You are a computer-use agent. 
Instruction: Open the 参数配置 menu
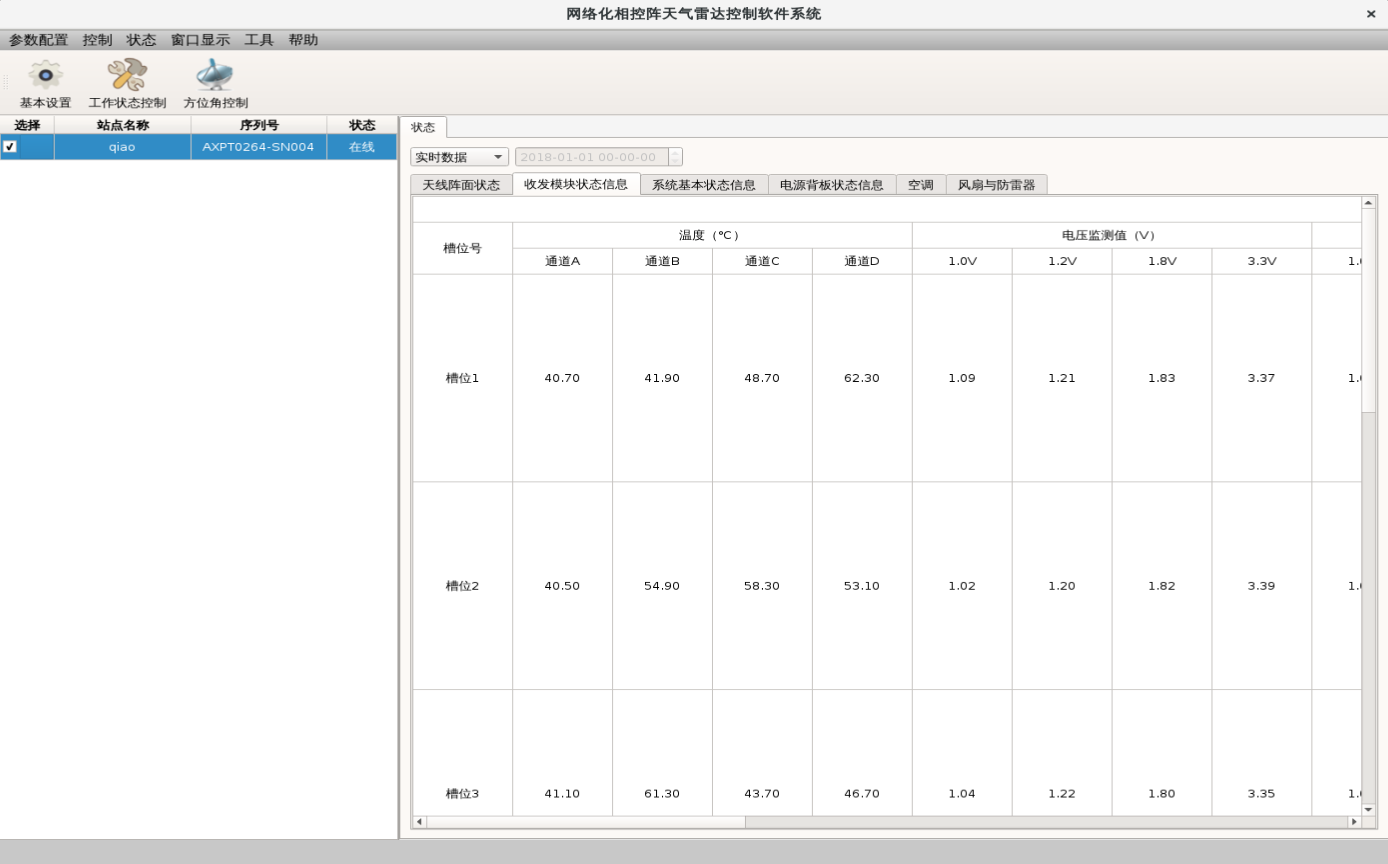pos(38,40)
